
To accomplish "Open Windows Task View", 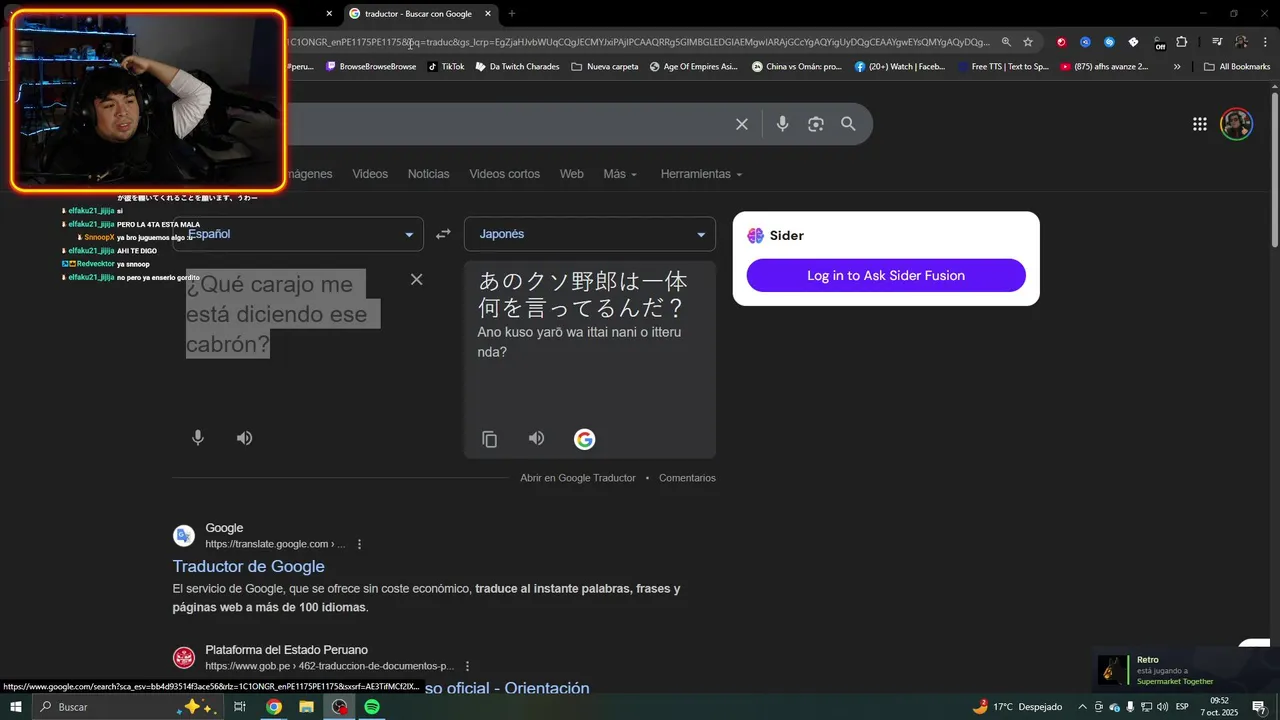I will [x=240, y=707].
